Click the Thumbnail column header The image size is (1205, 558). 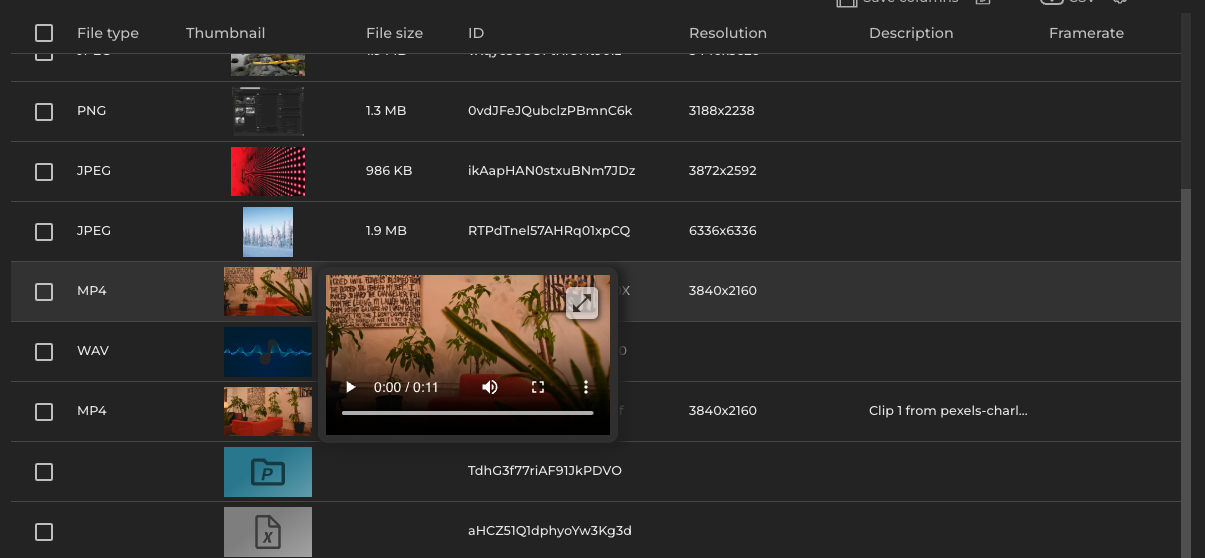point(225,33)
